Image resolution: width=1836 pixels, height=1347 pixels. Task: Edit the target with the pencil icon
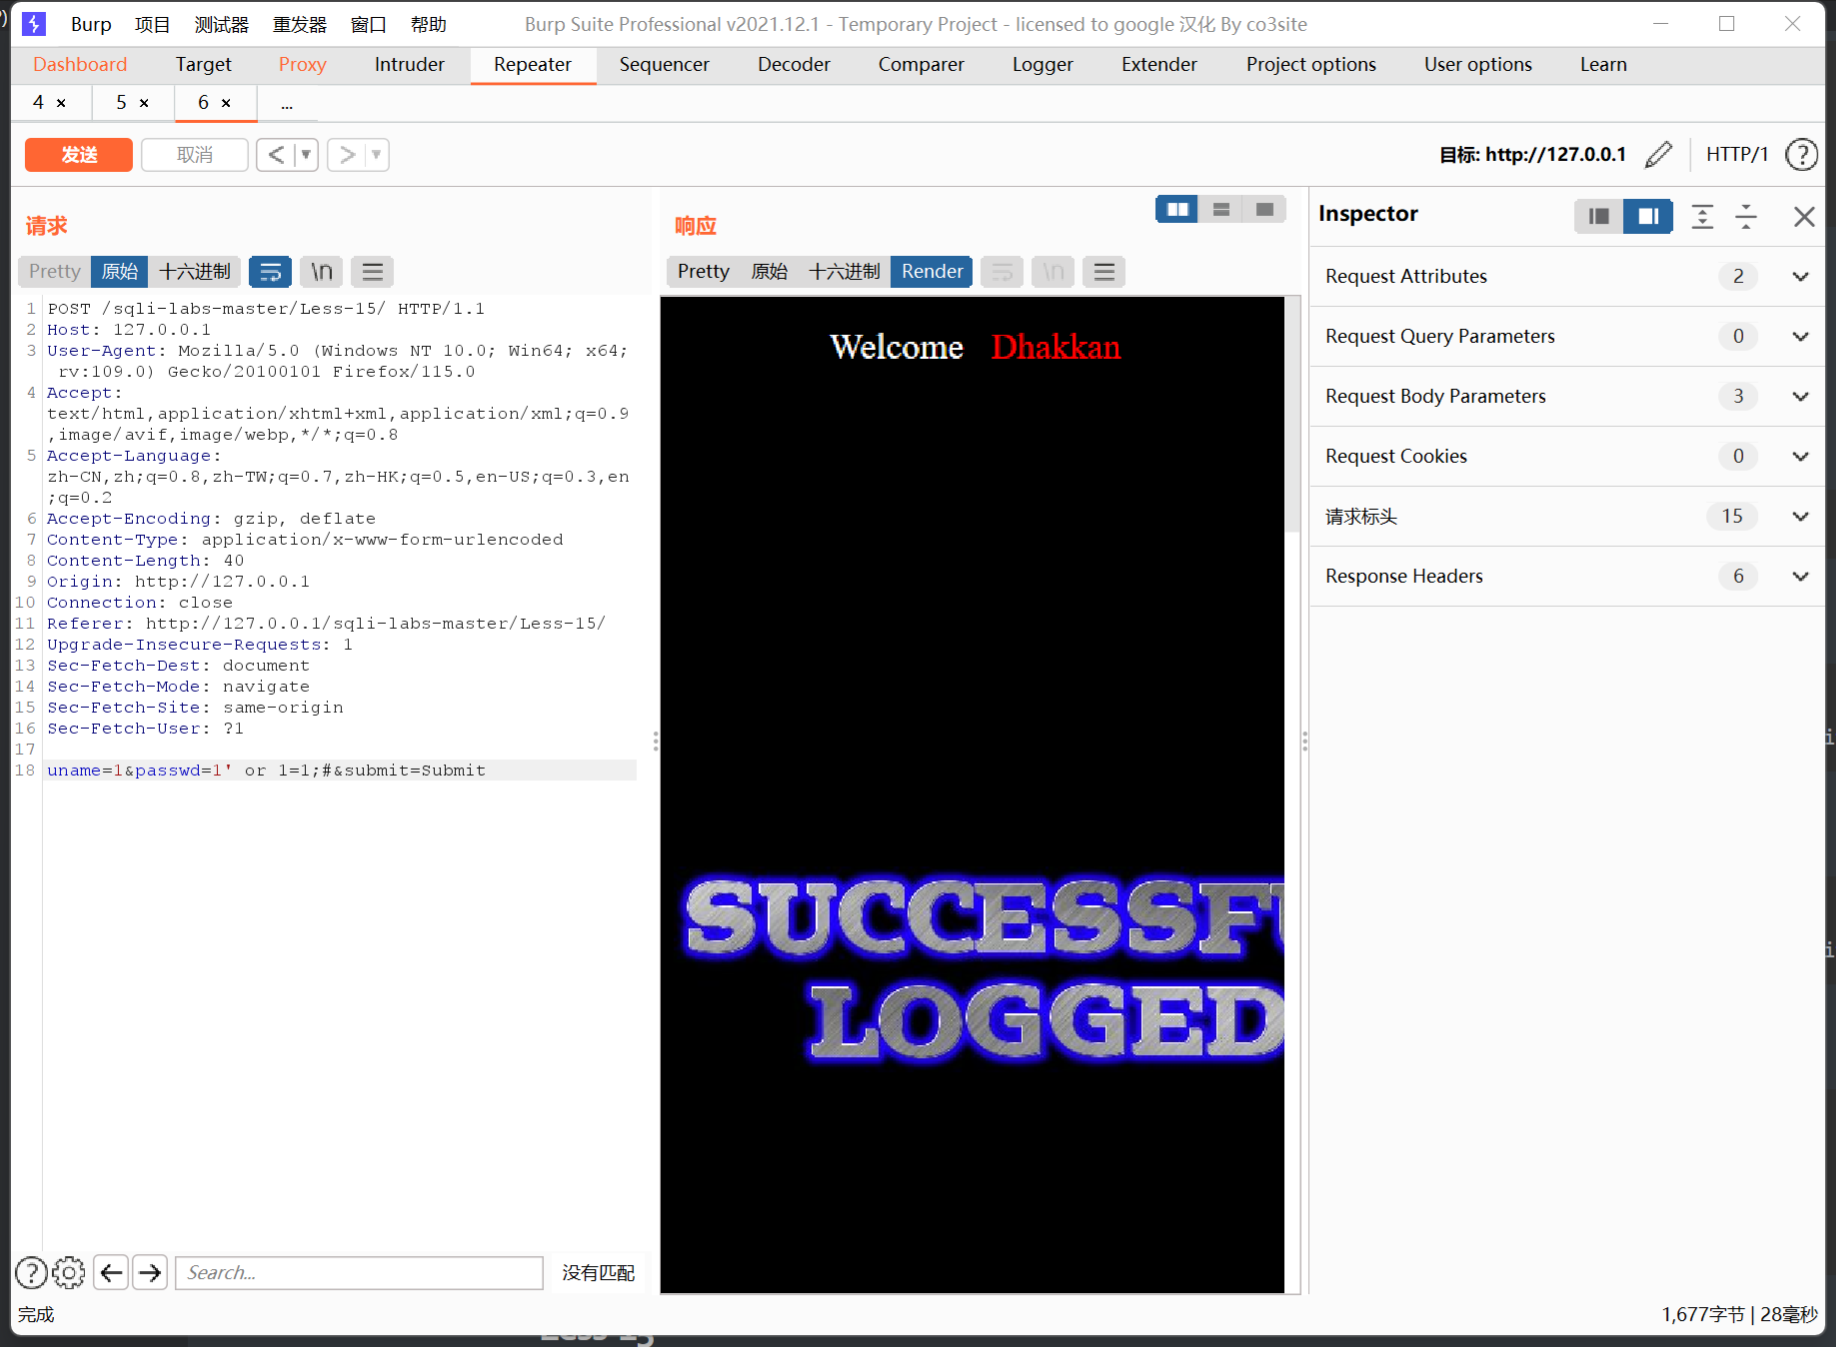pos(1658,154)
